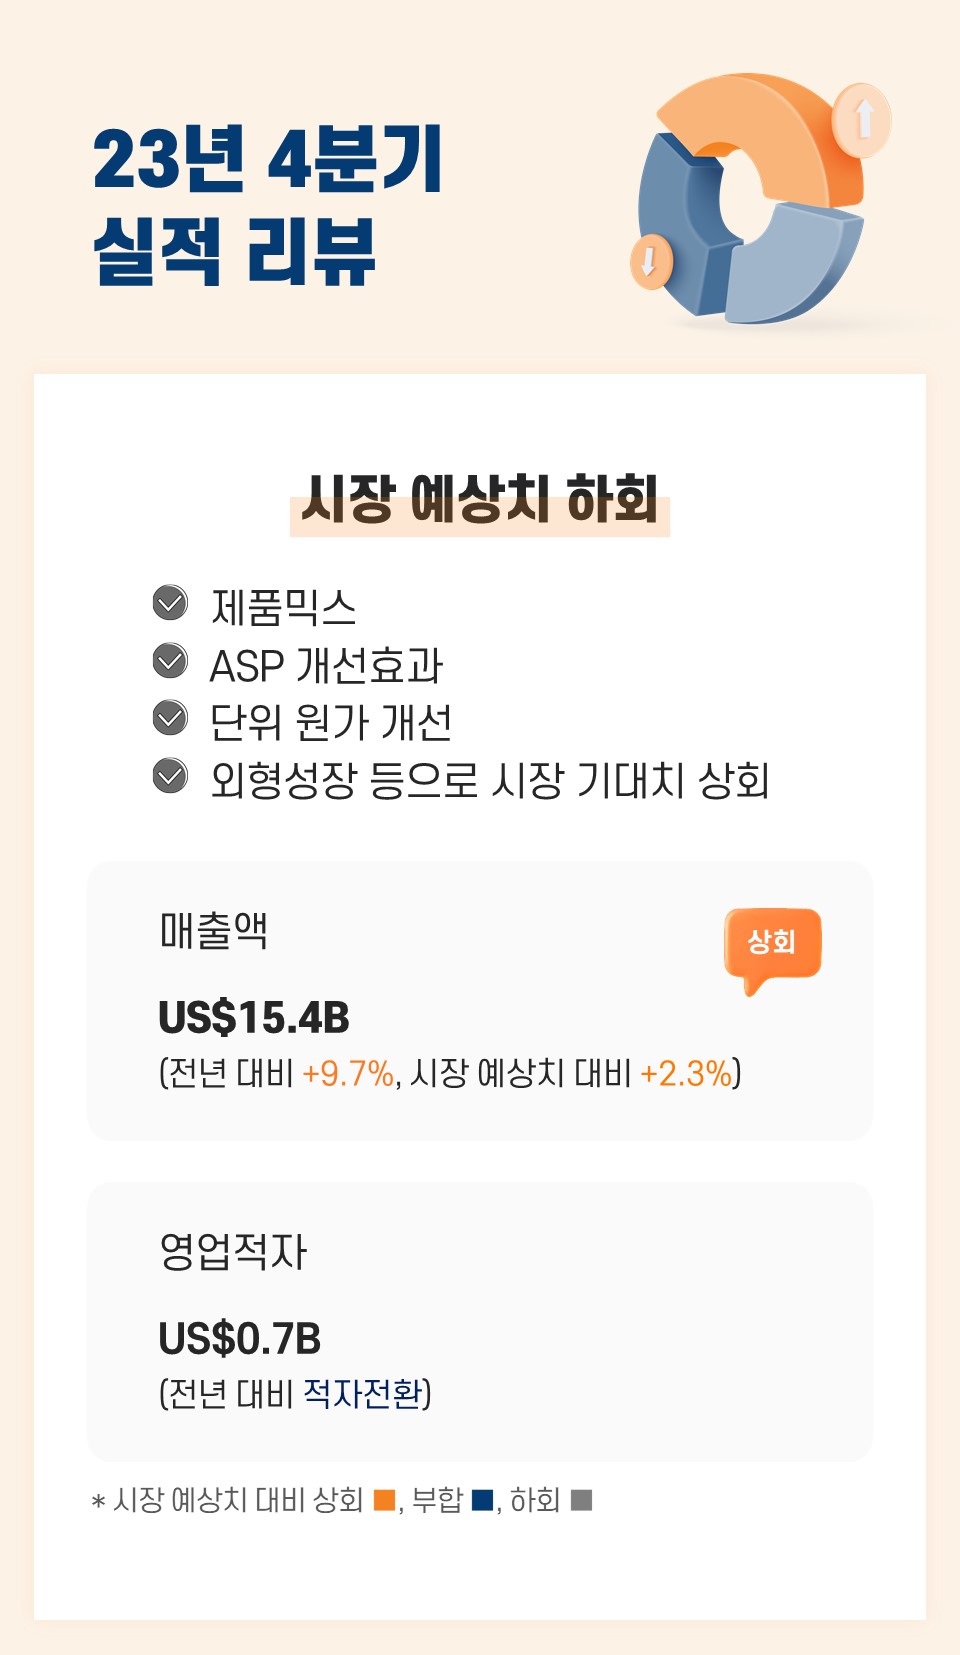Click the 영업적자 card label
The image size is (960, 1655).
pos(233,1251)
